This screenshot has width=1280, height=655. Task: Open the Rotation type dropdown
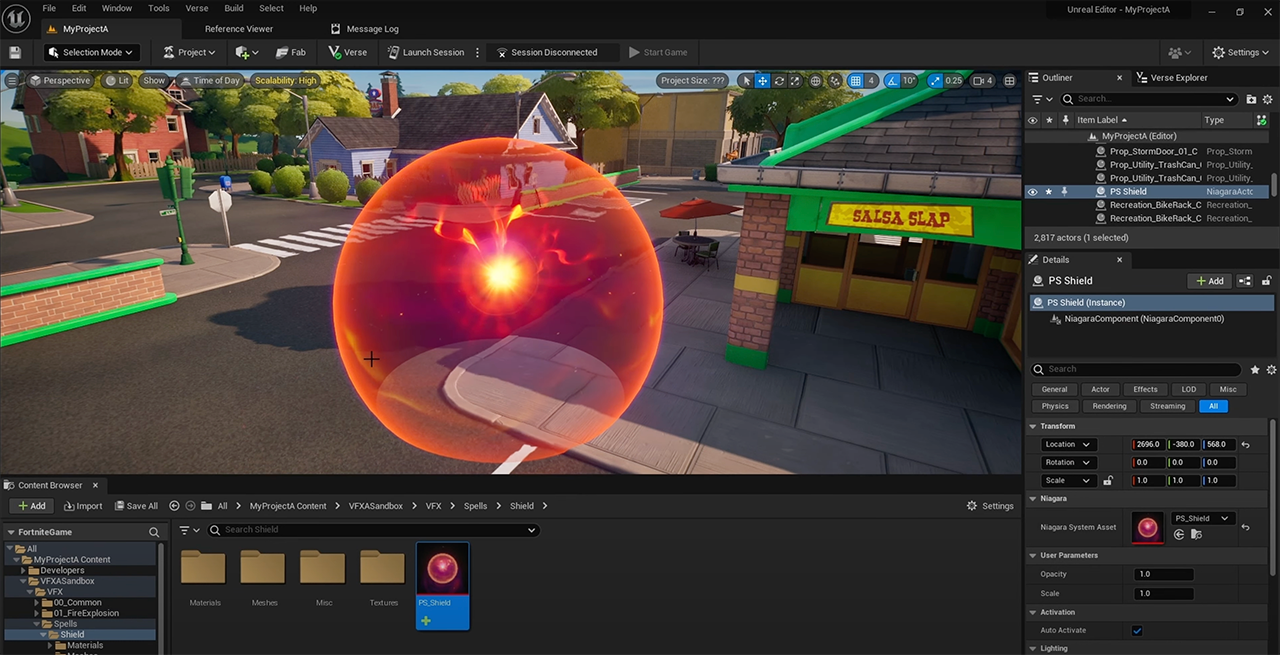(x=1068, y=463)
